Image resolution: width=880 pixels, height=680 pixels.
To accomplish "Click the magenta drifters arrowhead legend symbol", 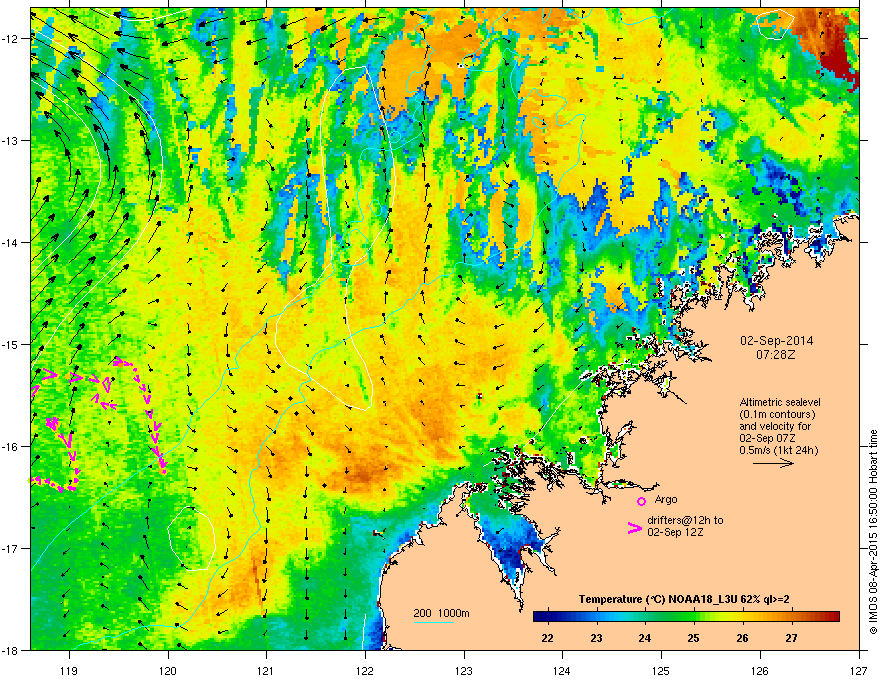I will click(x=634, y=528).
